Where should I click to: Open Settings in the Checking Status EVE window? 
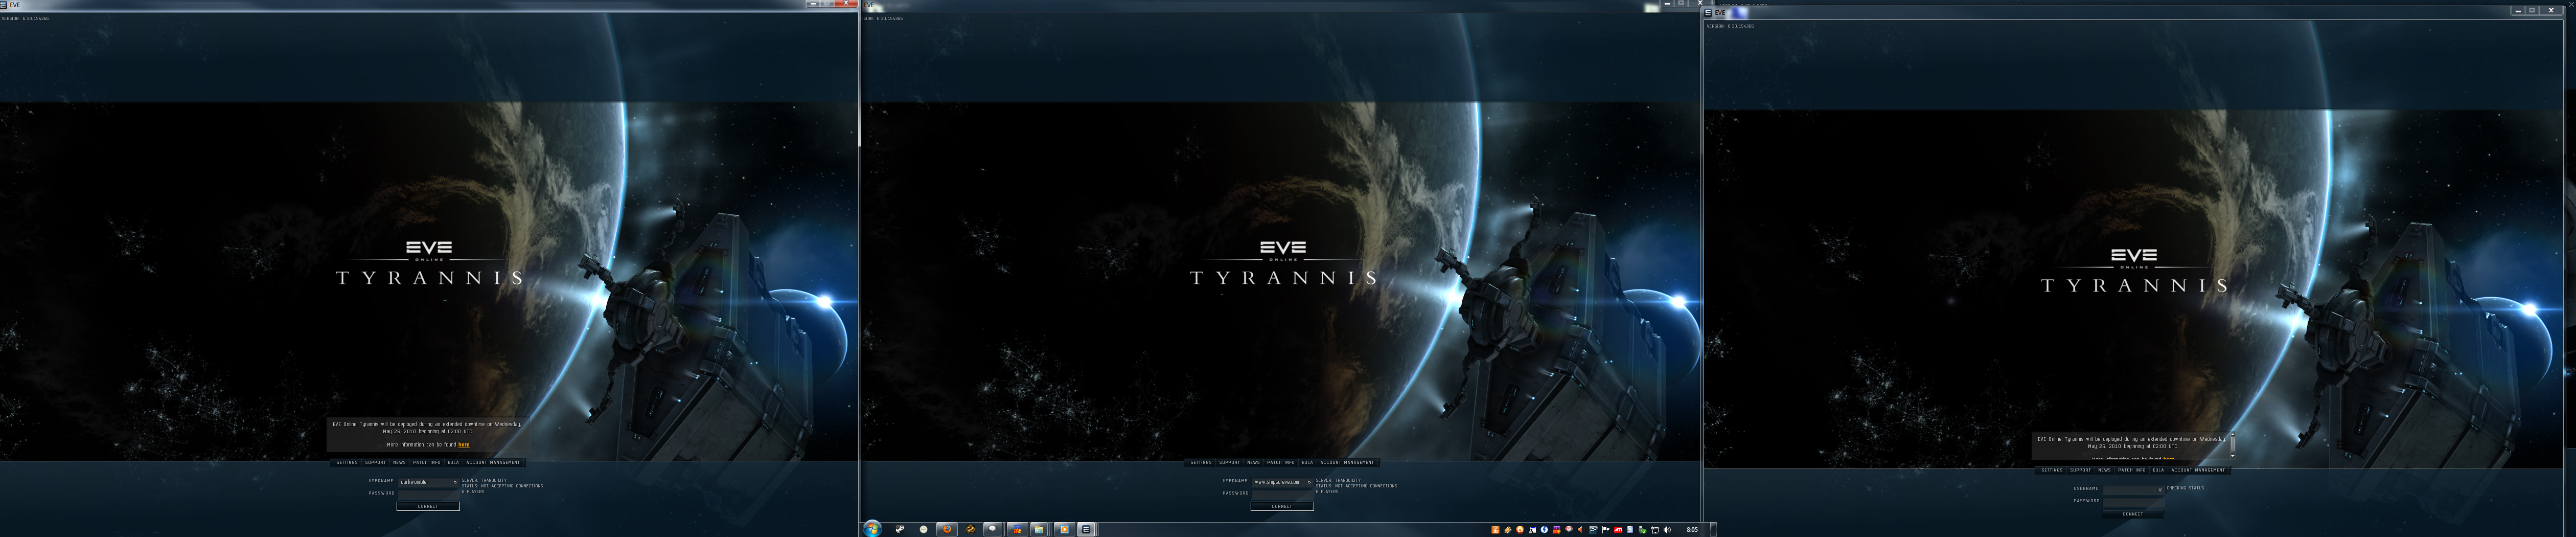click(x=2052, y=470)
